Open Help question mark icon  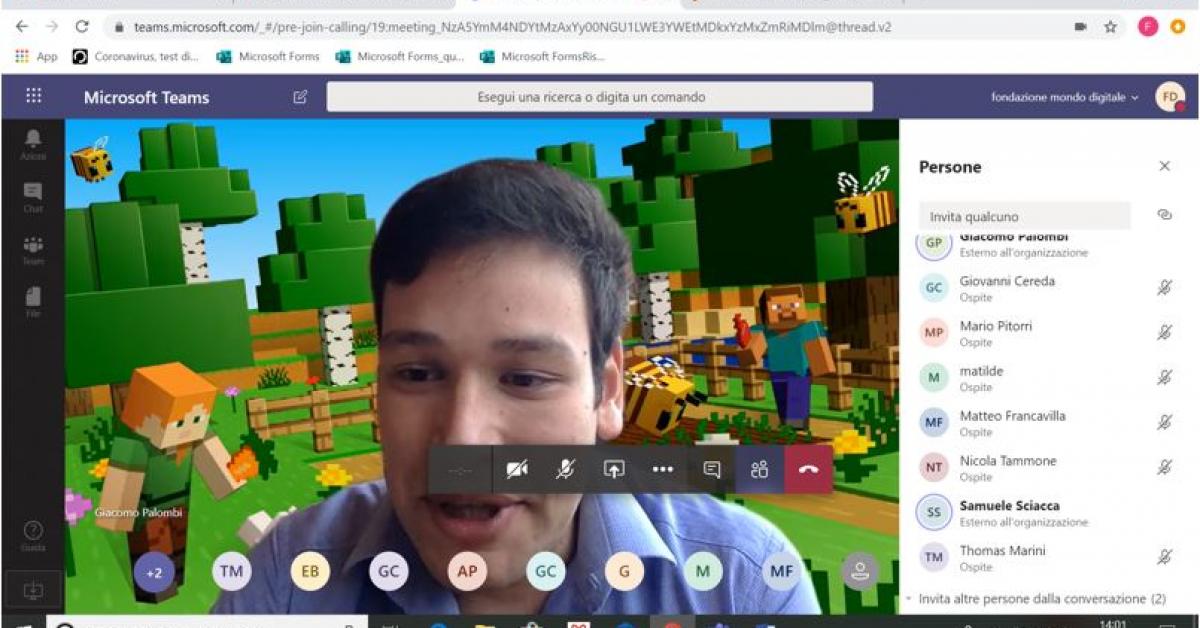[x=33, y=535]
